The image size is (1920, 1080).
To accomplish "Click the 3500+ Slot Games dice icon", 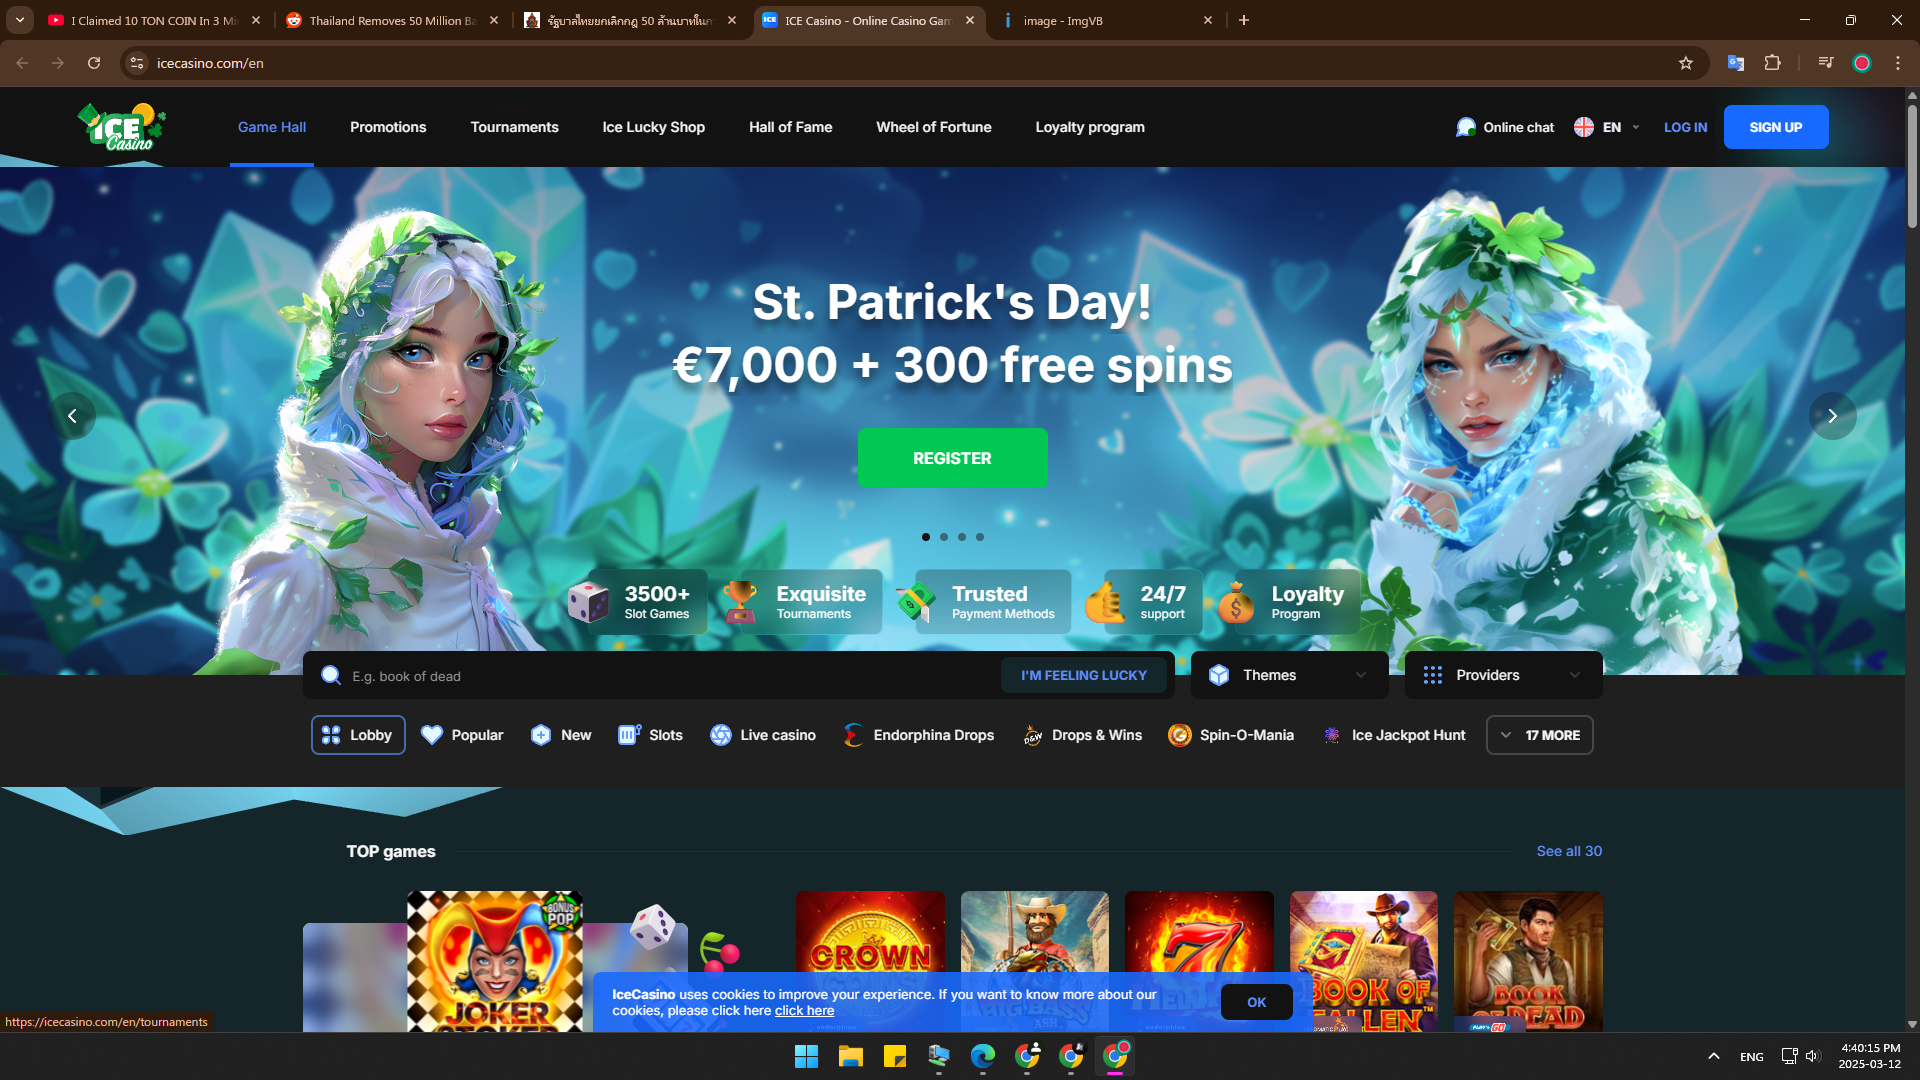I will (x=588, y=602).
